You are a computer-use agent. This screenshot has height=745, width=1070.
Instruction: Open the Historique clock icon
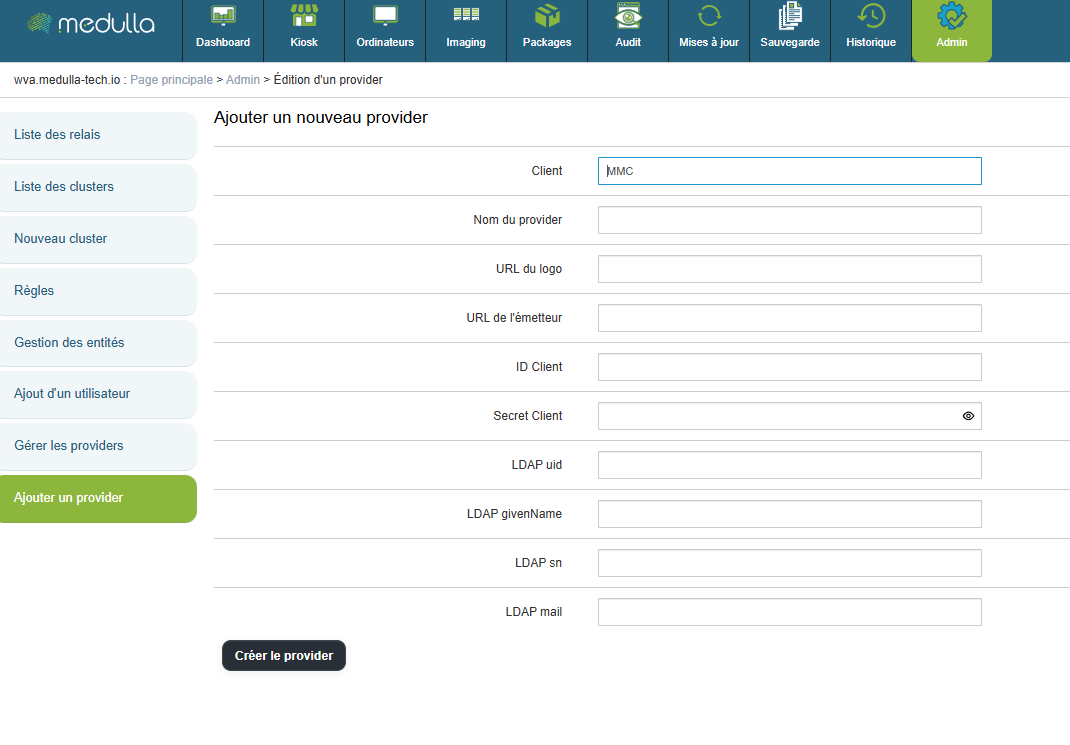coord(871,17)
